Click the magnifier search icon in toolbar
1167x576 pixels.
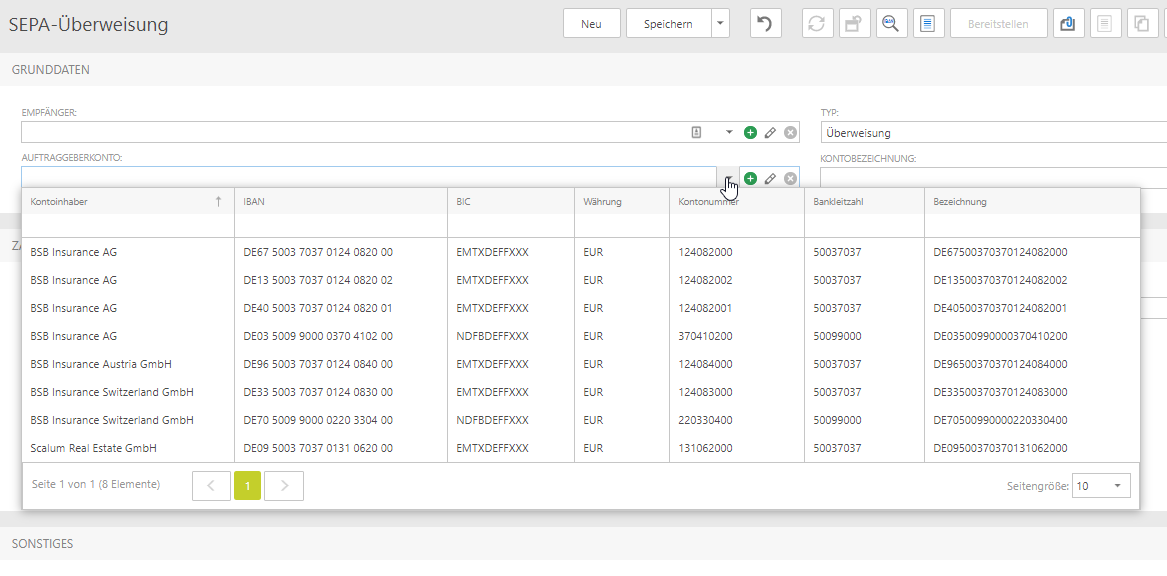pos(891,24)
